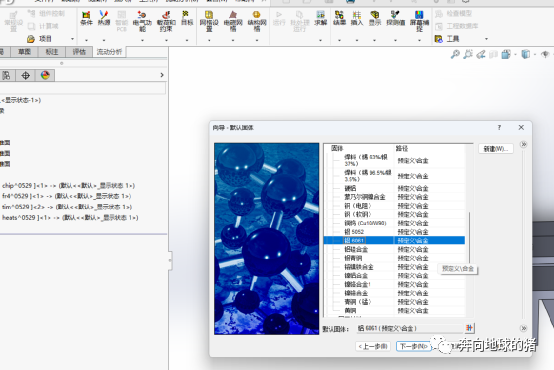Click the zoom to fit view icon
The height and width of the screenshot is (370, 554).
tap(455, 54)
